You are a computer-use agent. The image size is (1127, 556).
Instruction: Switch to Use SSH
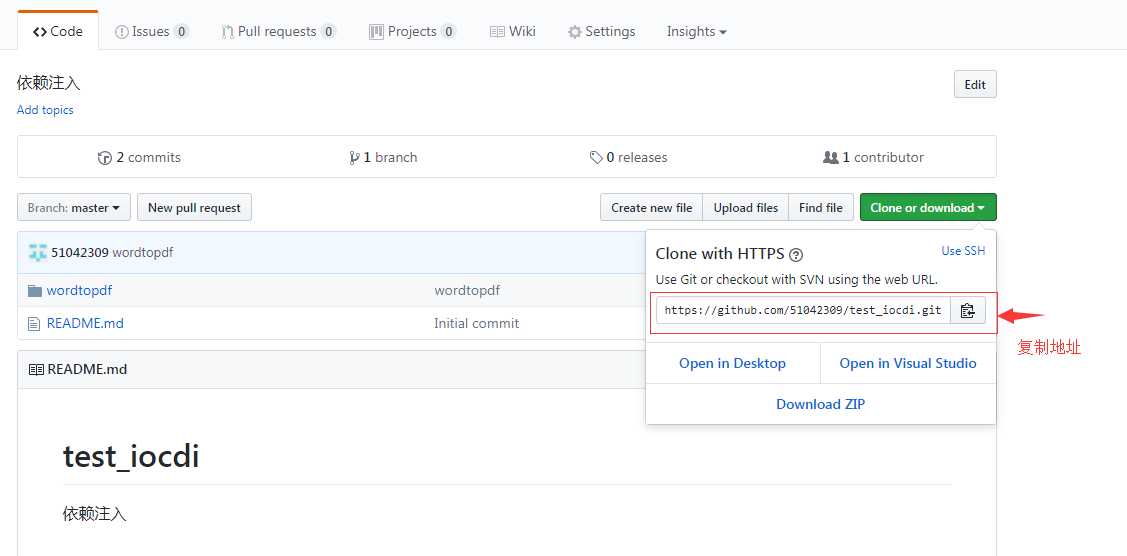(x=963, y=251)
